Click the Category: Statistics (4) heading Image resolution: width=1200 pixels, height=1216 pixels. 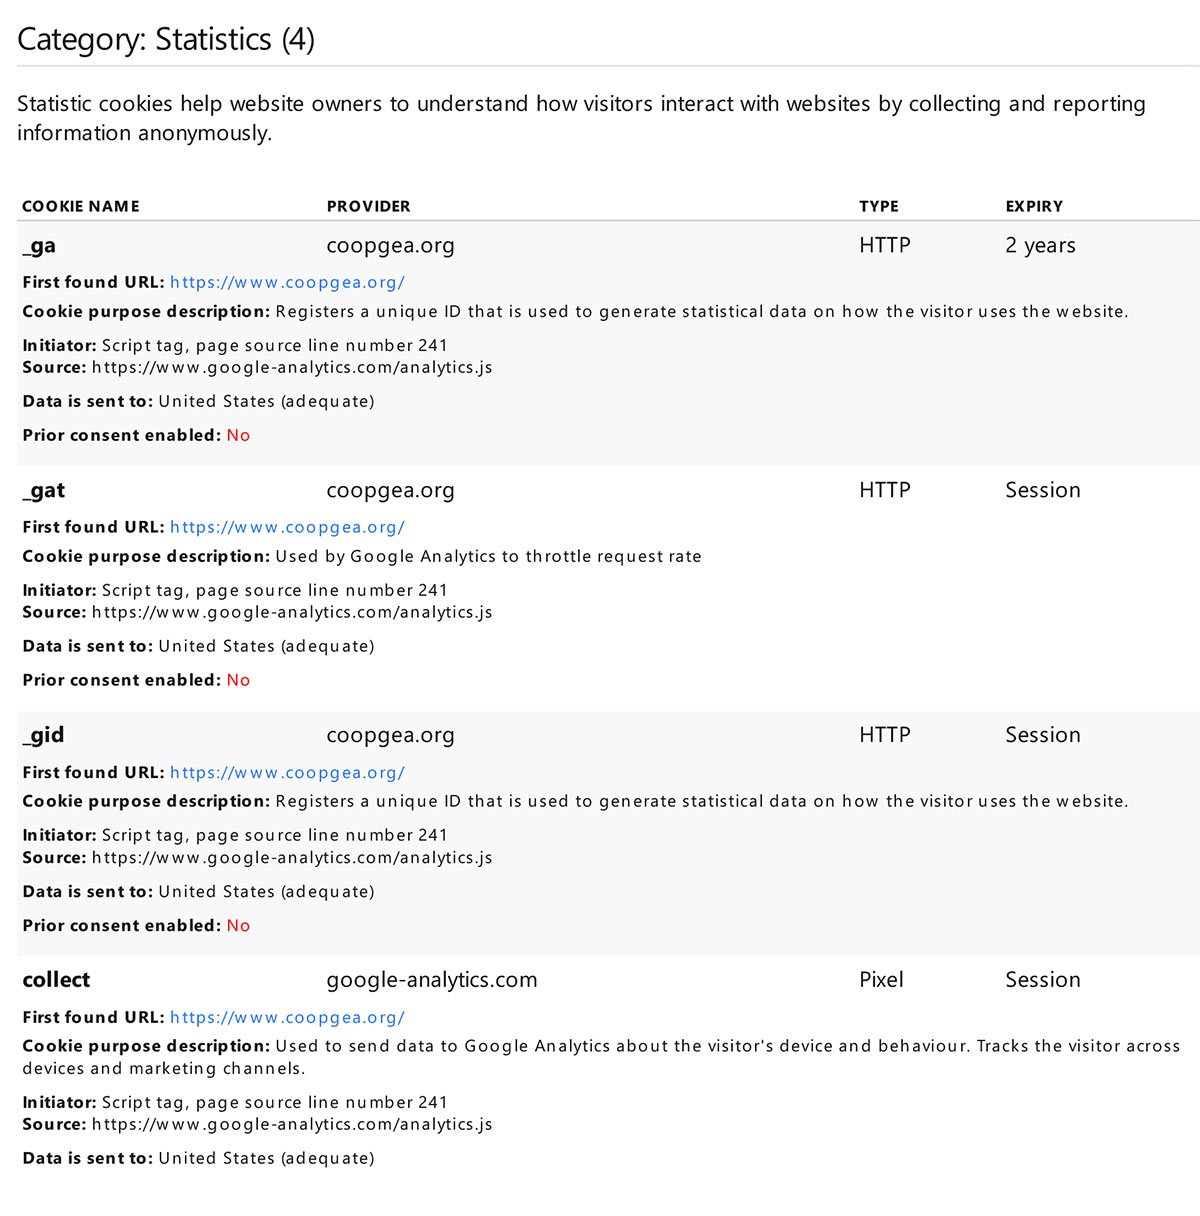[x=166, y=40]
